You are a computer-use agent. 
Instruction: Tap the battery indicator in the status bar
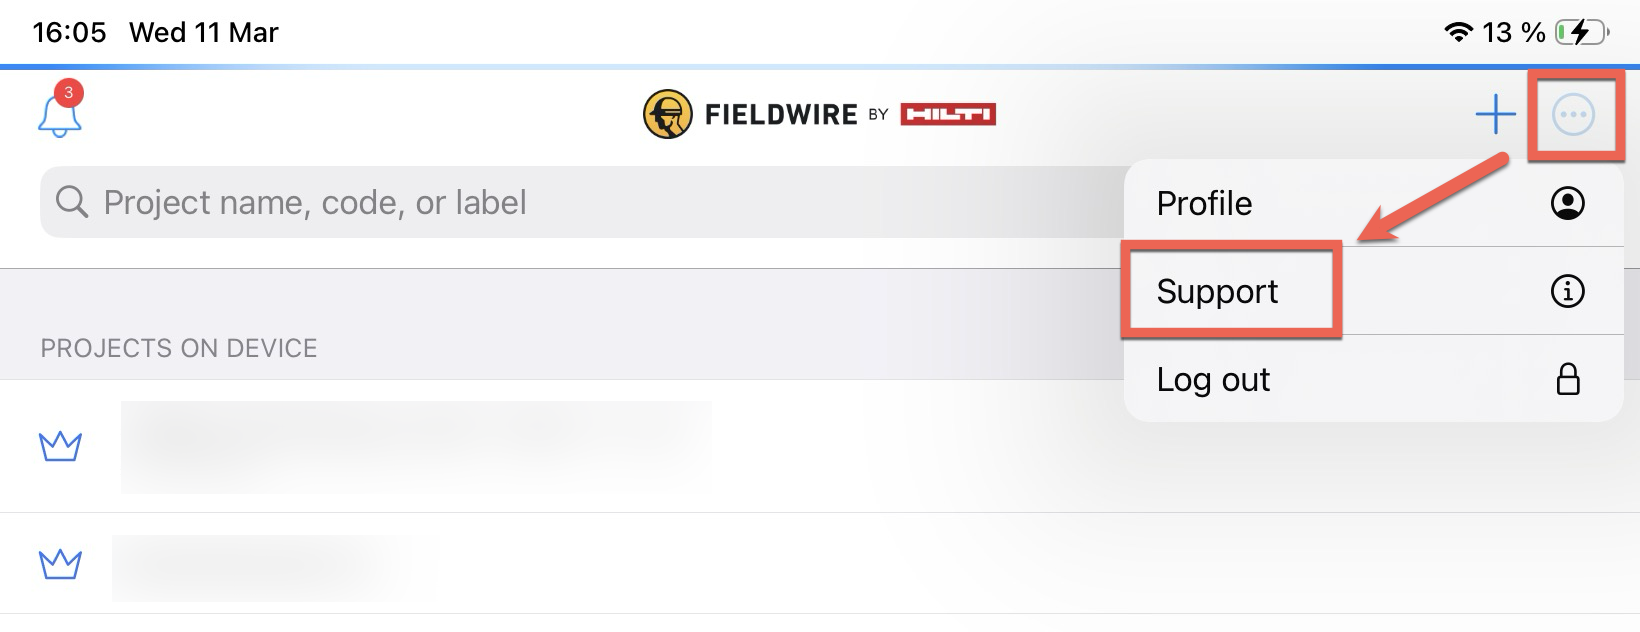pyautogui.click(x=1582, y=31)
